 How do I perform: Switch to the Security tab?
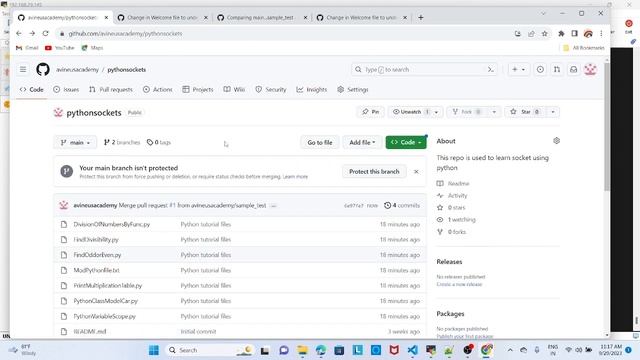(x=271, y=89)
